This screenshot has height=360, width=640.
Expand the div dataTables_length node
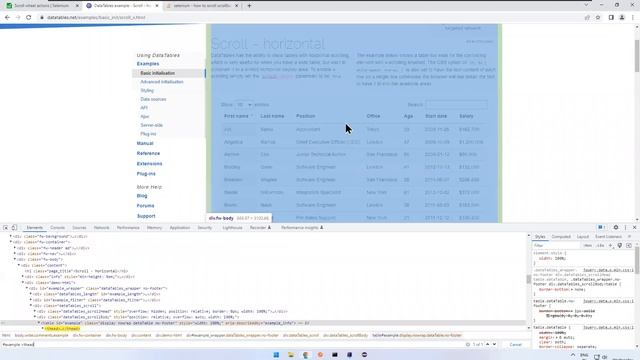tap(31, 294)
